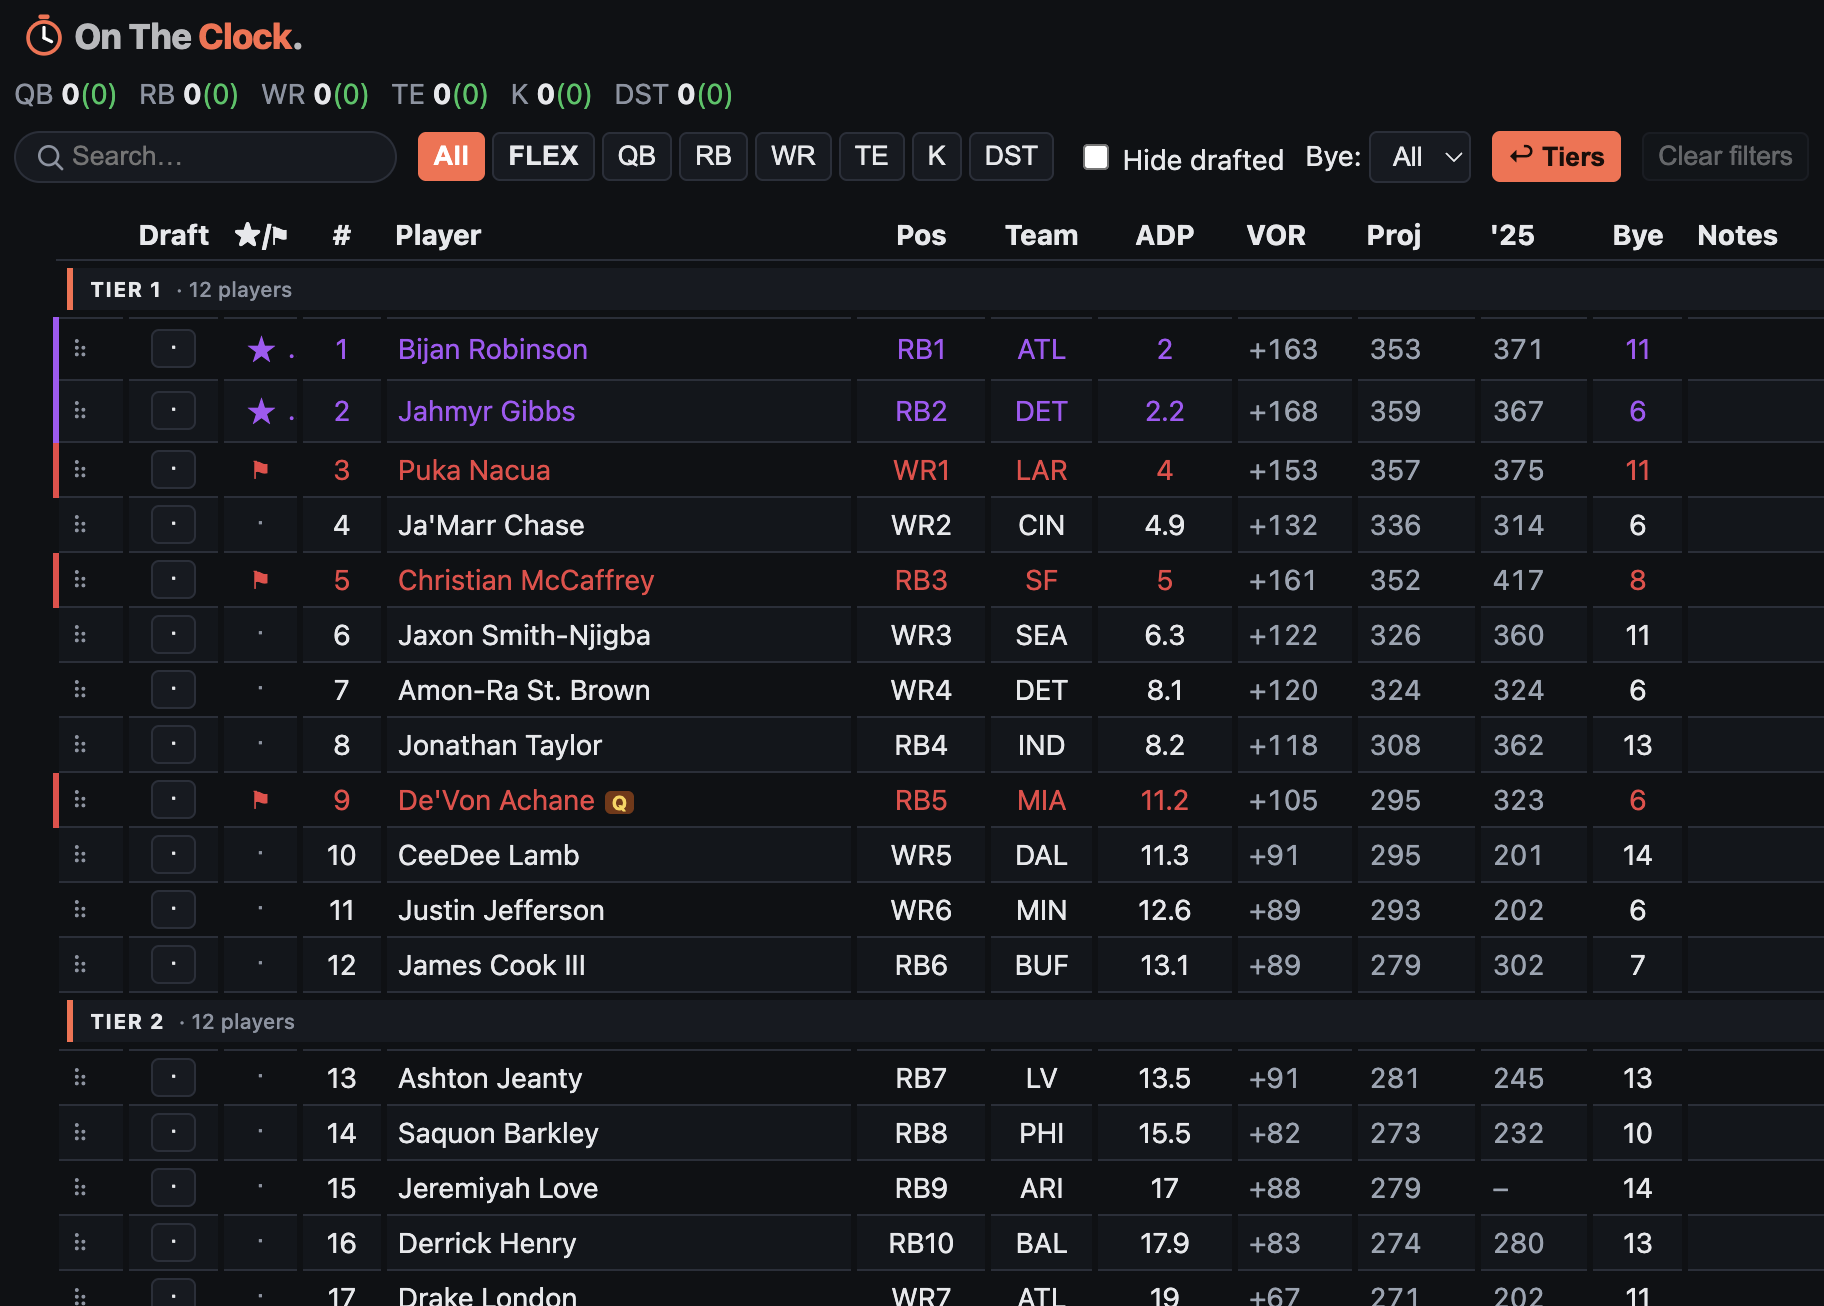Check the Hide drafted checkbox
This screenshot has height=1306, width=1824.
click(1097, 157)
